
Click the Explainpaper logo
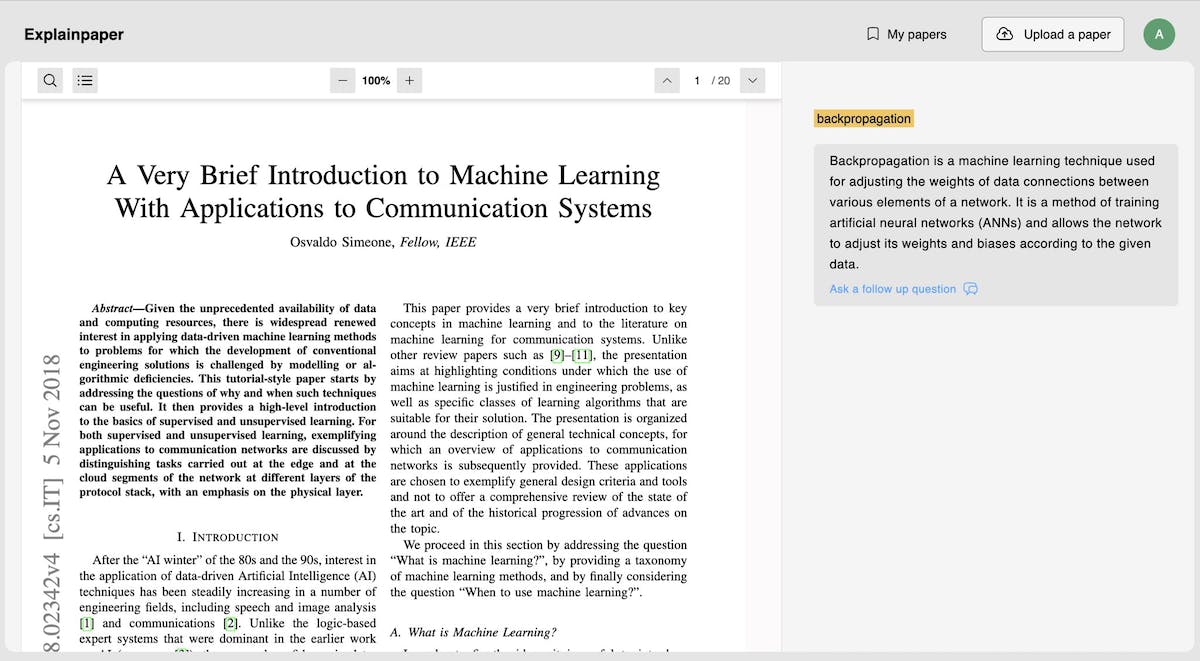point(73,33)
